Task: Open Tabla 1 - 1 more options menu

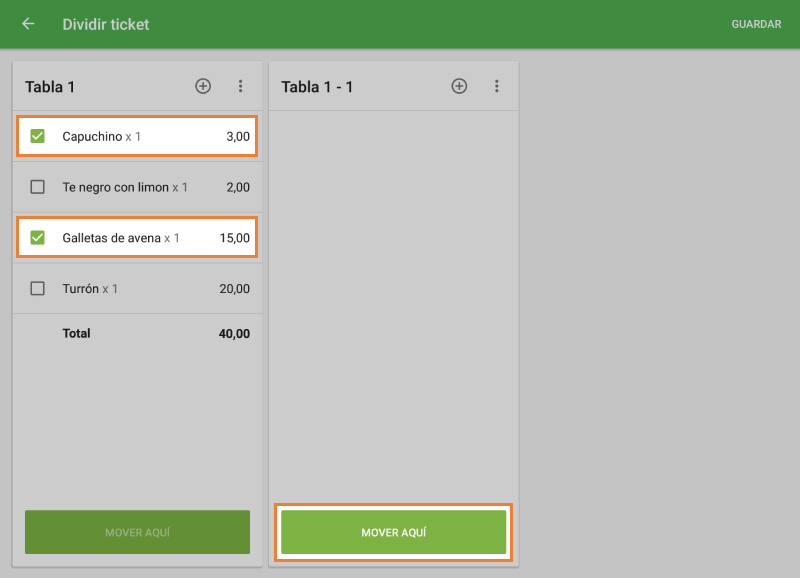Action: point(497,87)
